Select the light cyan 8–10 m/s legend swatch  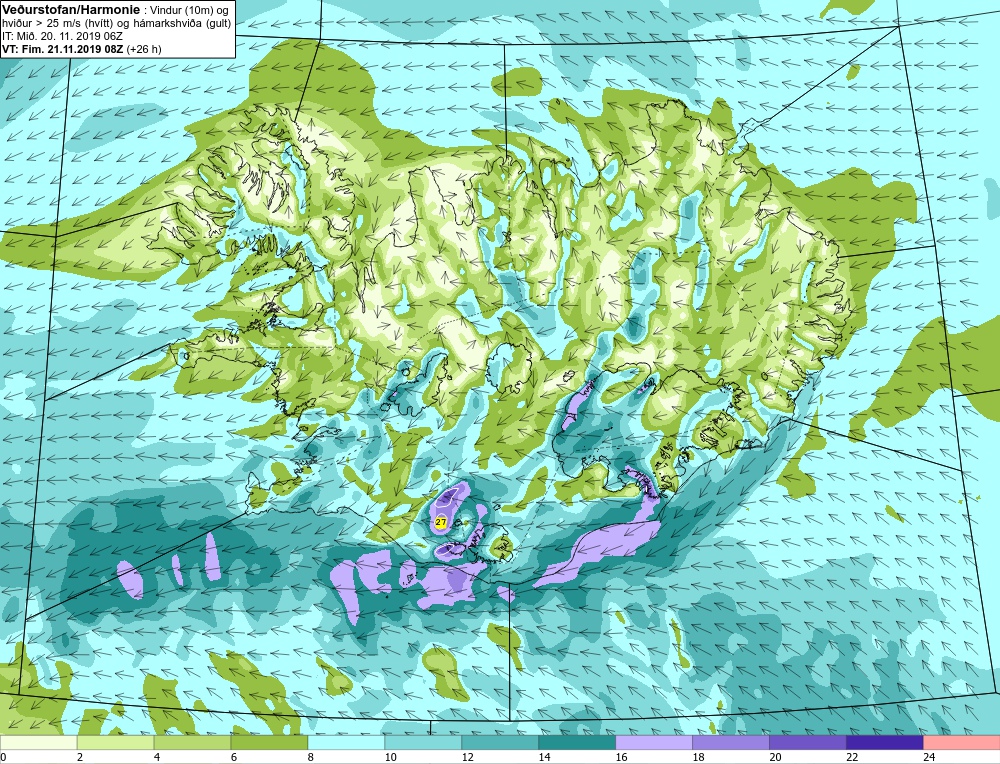point(346,743)
